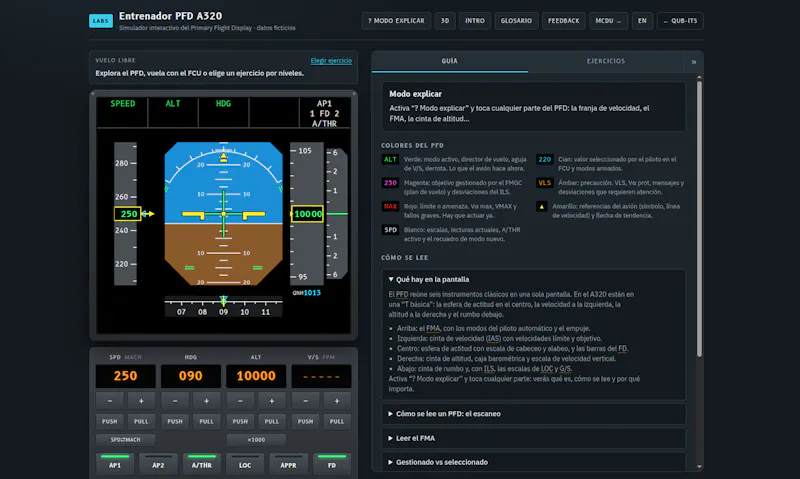This screenshot has width=800, height=479.
Task: Decrease SPD with the minus button
Action: pyautogui.click(x=110, y=401)
